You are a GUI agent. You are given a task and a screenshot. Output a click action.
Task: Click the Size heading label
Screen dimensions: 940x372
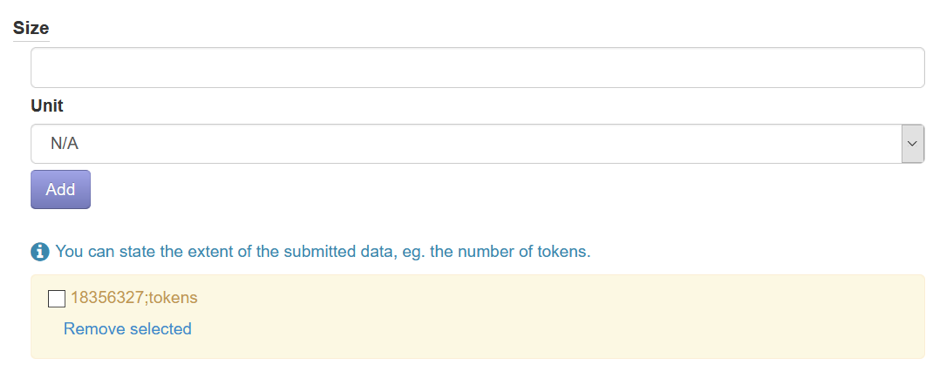click(x=31, y=28)
